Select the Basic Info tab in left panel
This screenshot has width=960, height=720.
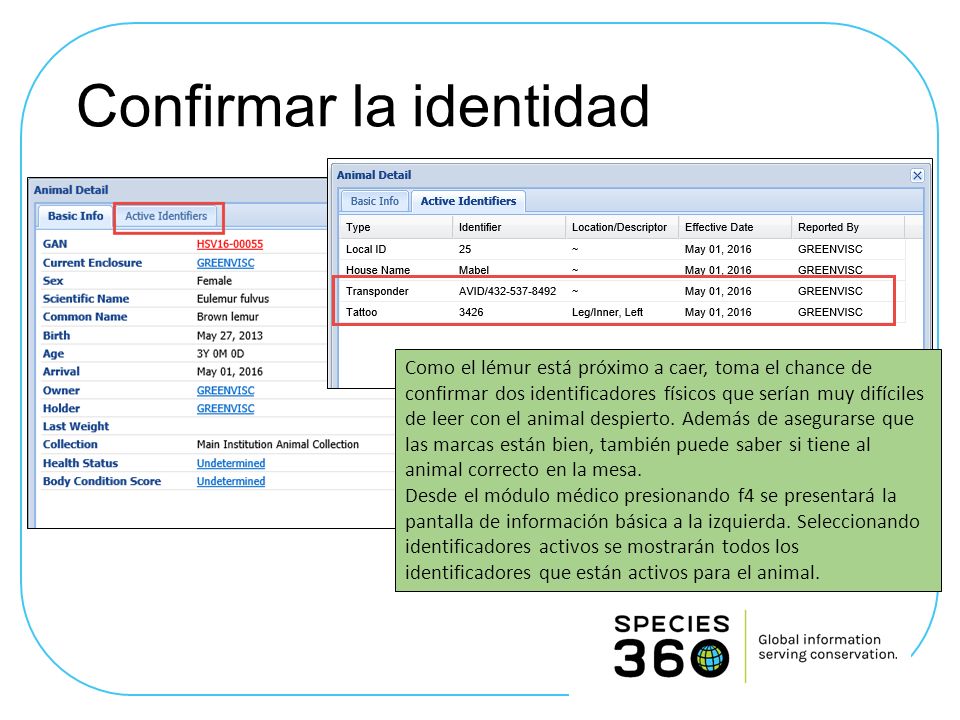pyautogui.click(x=75, y=216)
